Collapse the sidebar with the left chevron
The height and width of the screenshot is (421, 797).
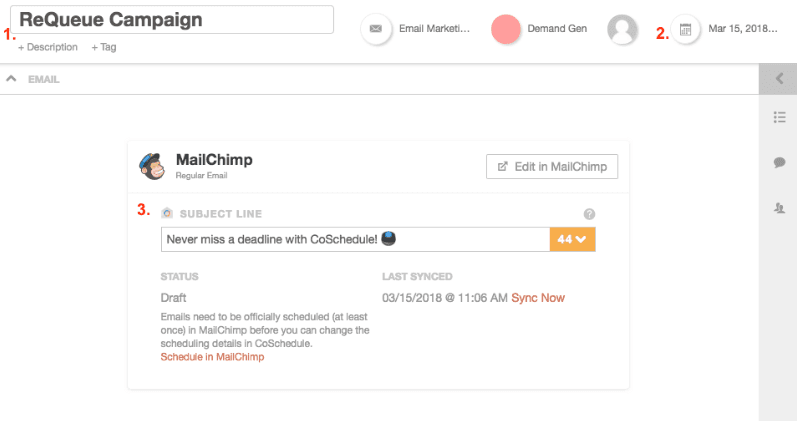[x=779, y=79]
